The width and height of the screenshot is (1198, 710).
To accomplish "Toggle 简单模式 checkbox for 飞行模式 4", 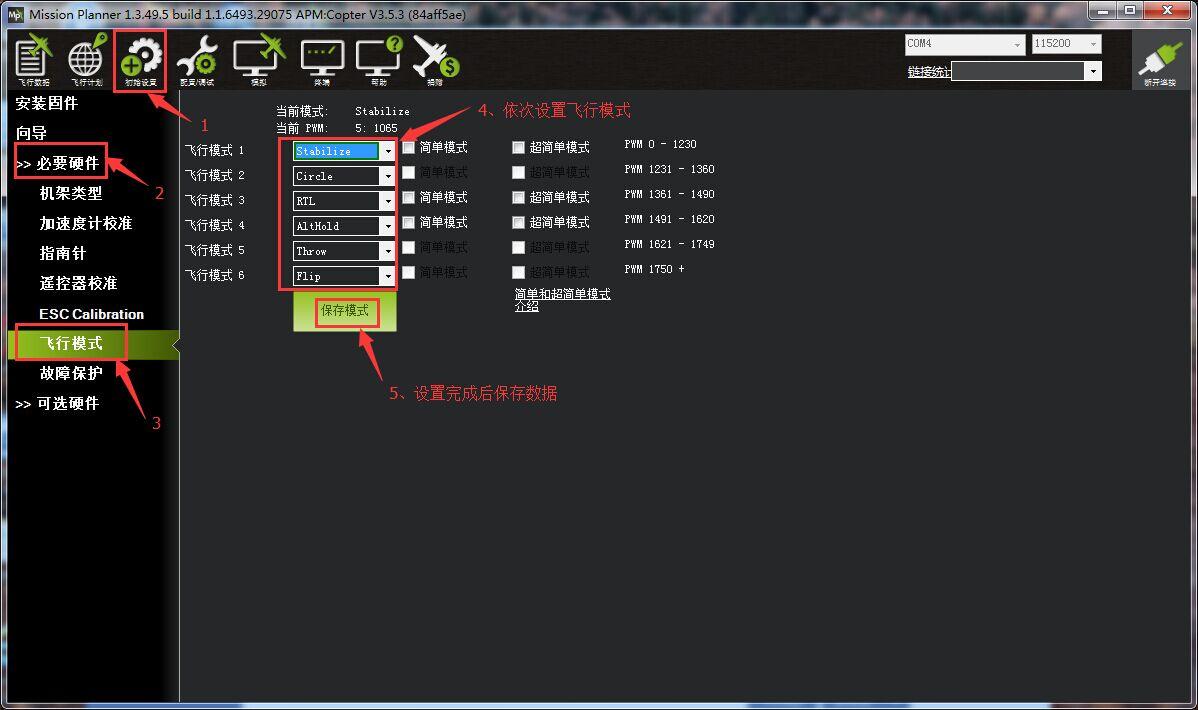I will (x=408, y=222).
